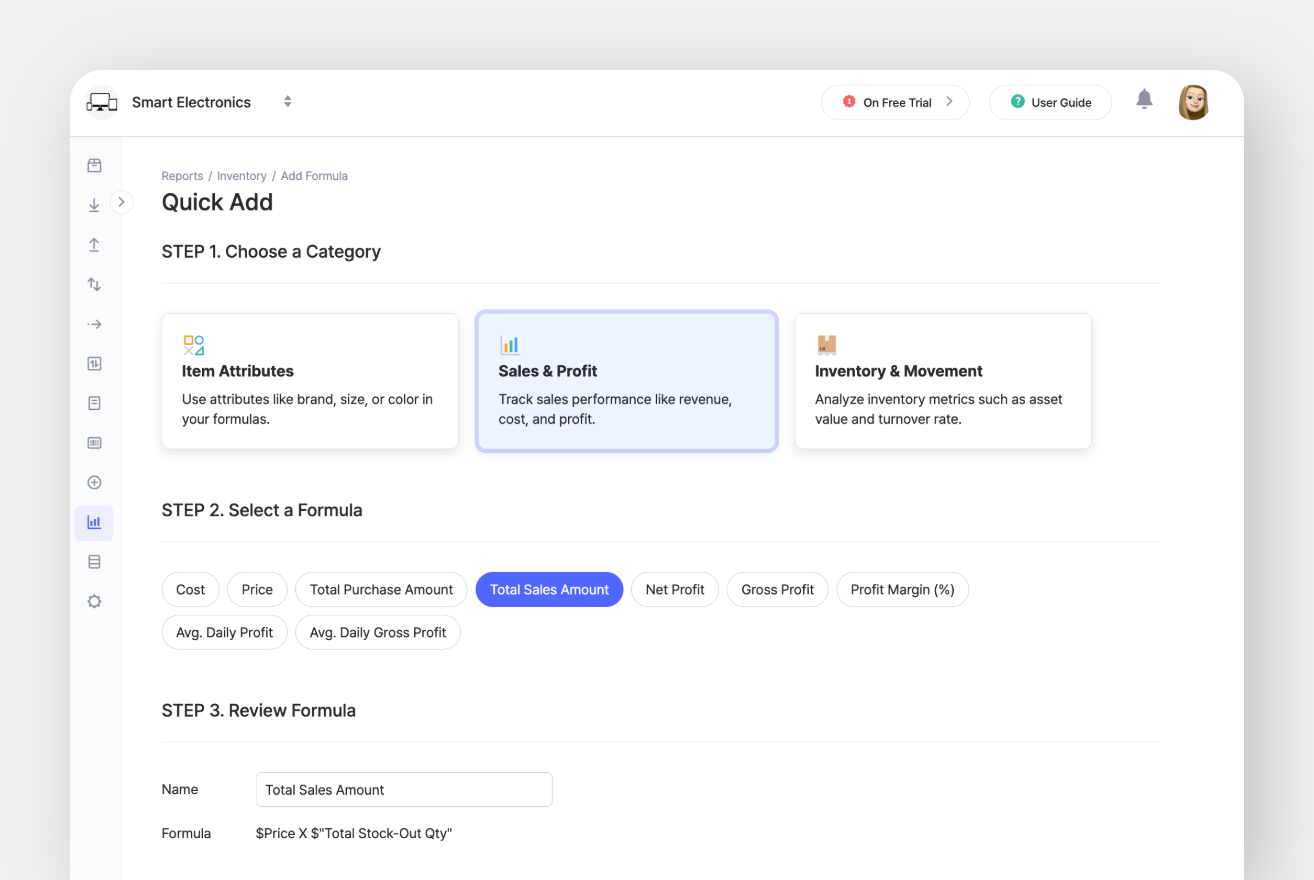Viewport: 1314px width, 880px height.
Task: Select the stock-in download icon
Action: [94, 204]
